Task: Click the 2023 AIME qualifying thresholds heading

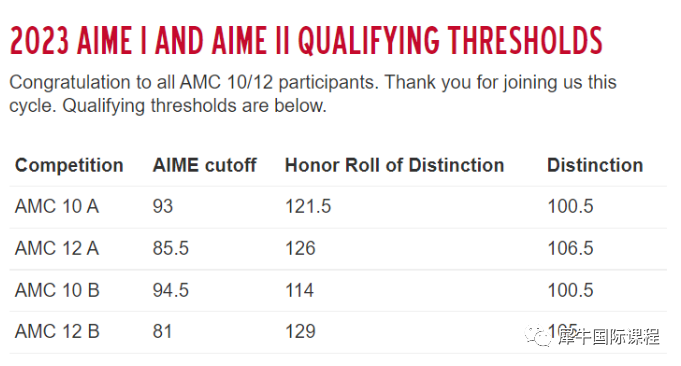Action: [x=306, y=41]
